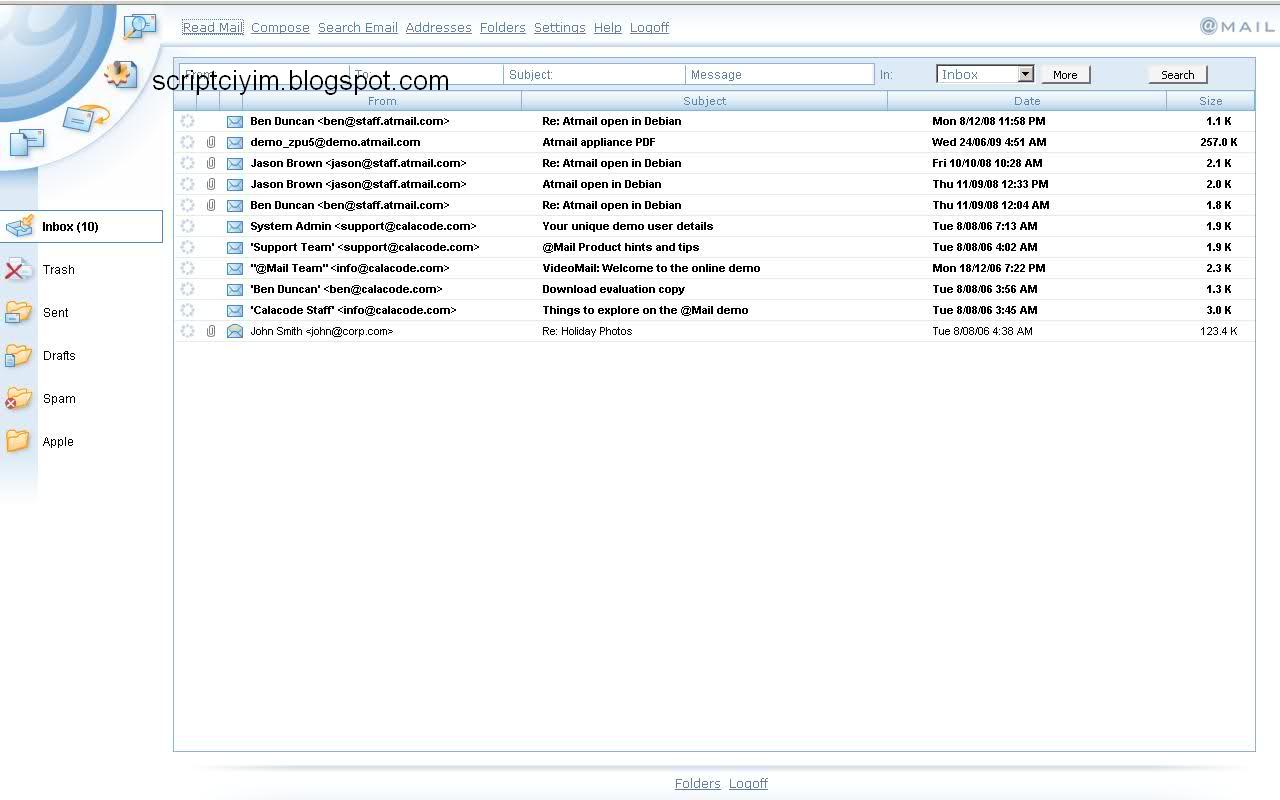Toggle flag marker on @Mail Team message
This screenshot has width=1280, height=800.
click(187, 268)
